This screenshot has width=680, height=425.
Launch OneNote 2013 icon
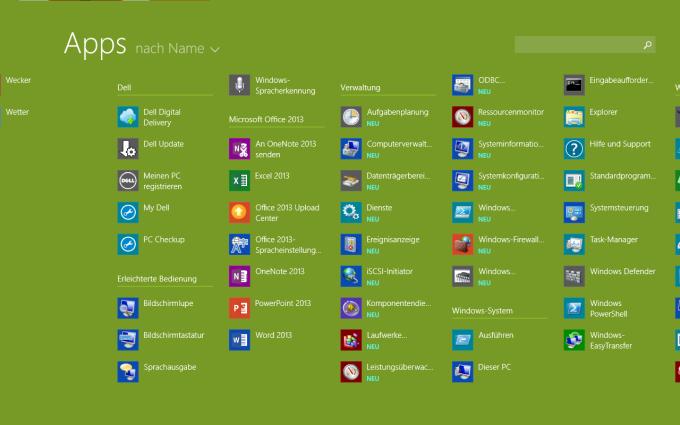point(239,276)
